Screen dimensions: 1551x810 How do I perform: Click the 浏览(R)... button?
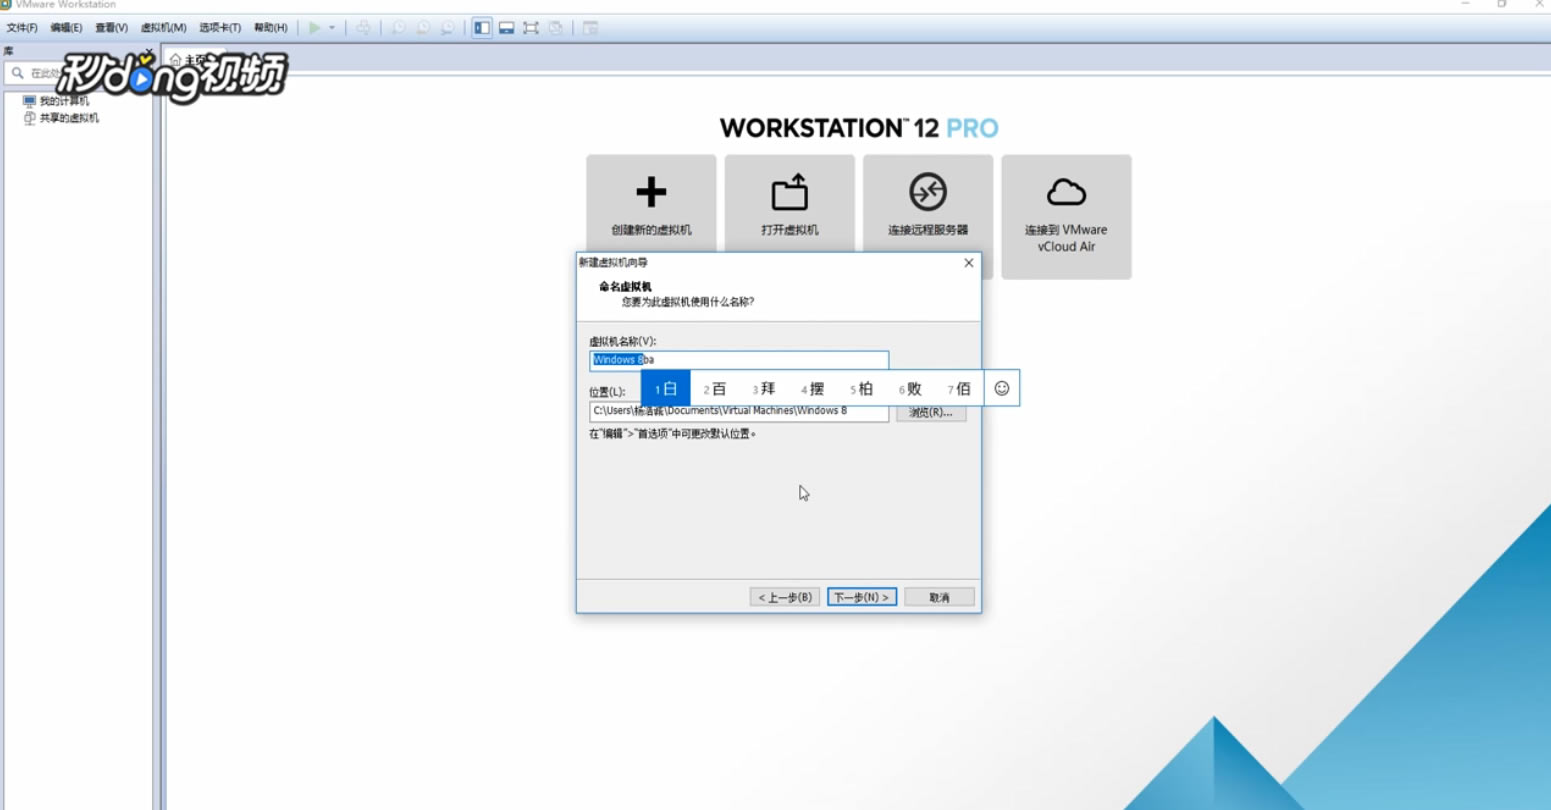(931, 412)
